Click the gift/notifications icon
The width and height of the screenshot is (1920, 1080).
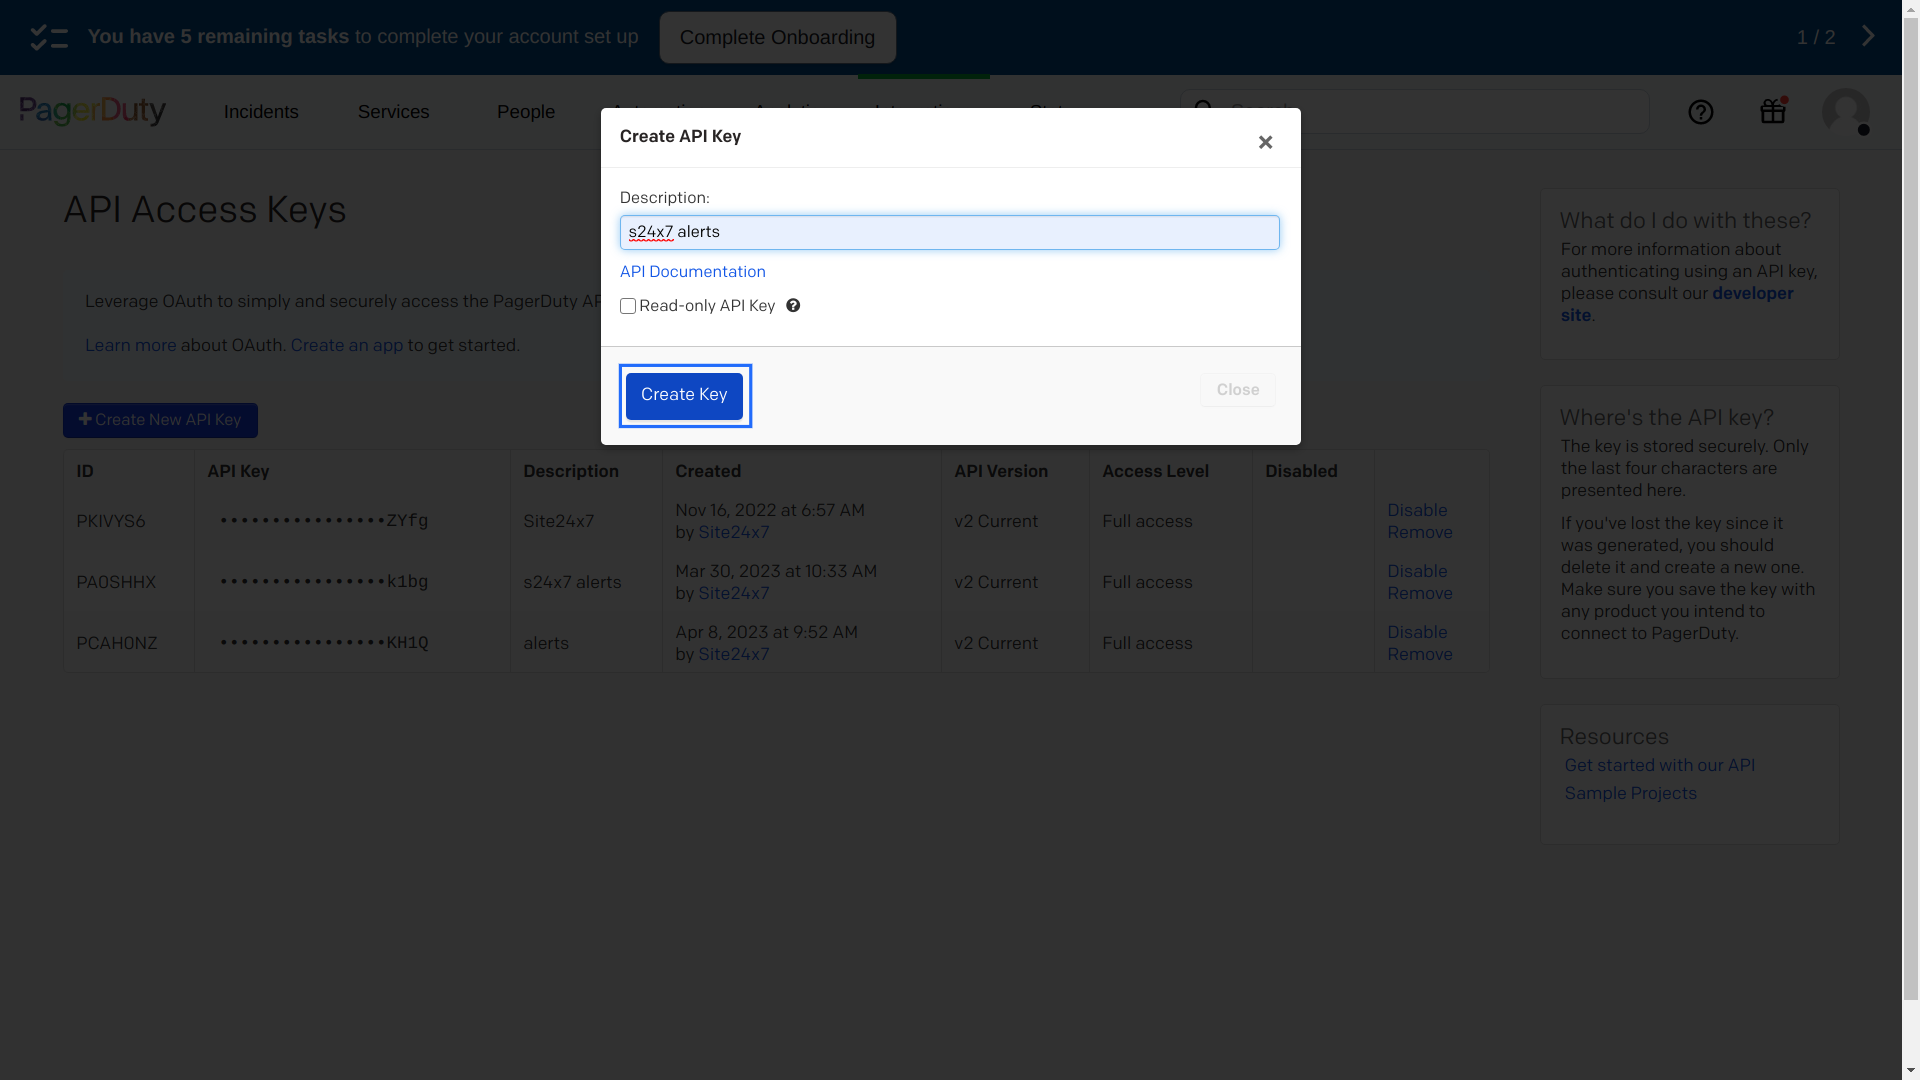click(1772, 111)
